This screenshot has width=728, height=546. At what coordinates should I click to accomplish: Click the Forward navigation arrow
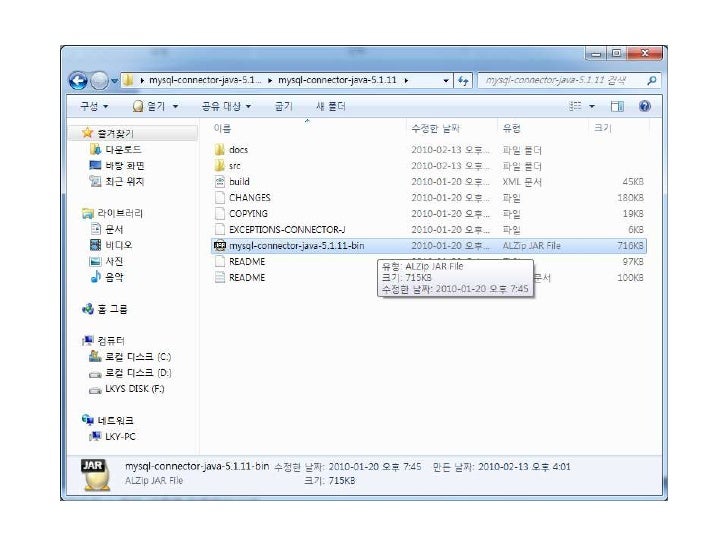(99, 81)
